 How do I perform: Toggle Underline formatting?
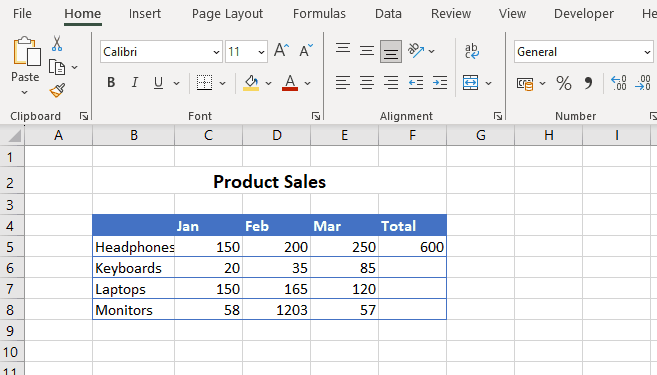(x=158, y=83)
